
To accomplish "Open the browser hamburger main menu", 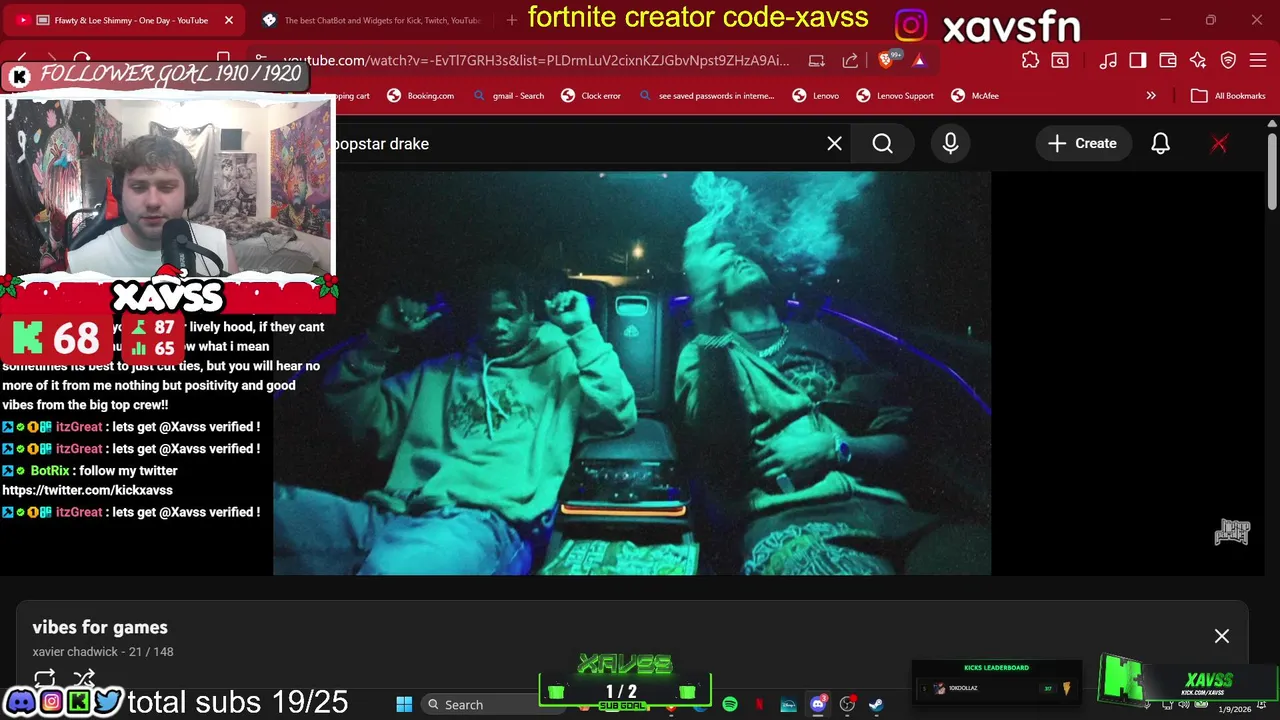I will [x=1258, y=61].
